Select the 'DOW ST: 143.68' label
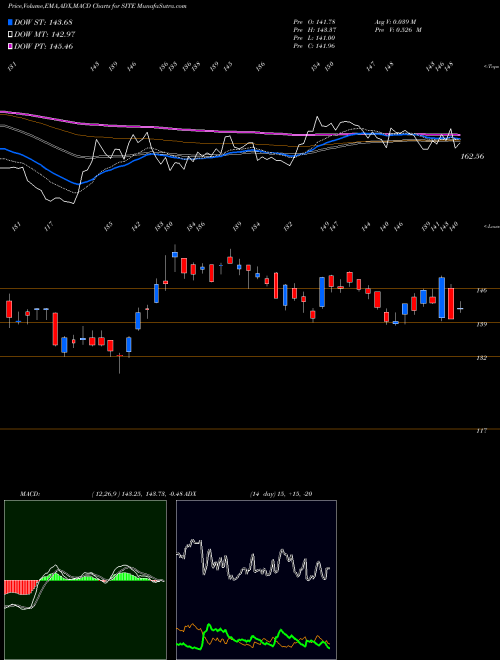This screenshot has width=500, height=660. pyautogui.click(x=44, y=22)
